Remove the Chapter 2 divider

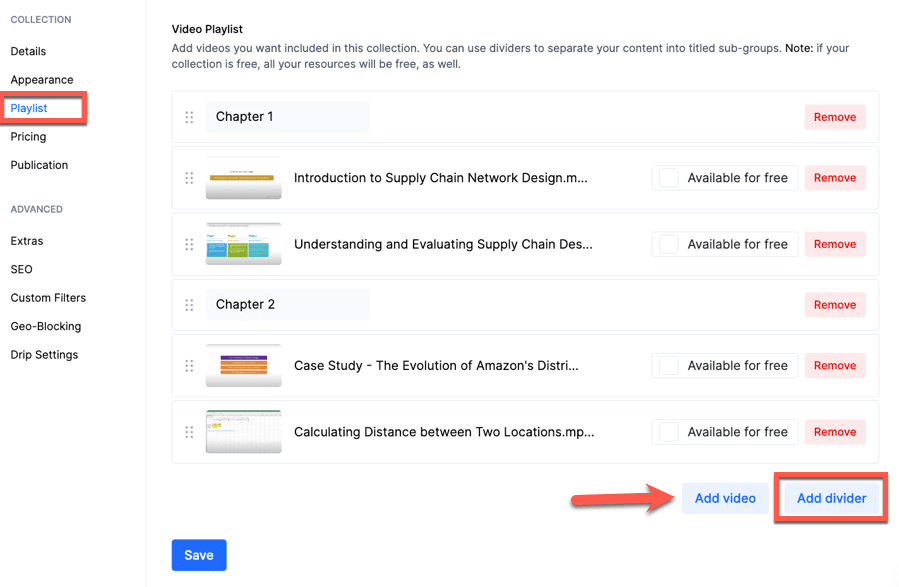pyautogui.click(x=834, y=305)
